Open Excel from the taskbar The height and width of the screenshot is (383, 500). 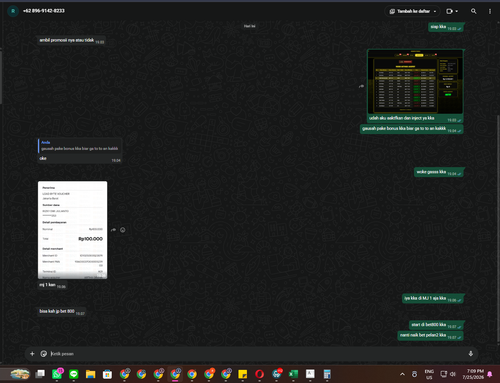tap(293, 374)
